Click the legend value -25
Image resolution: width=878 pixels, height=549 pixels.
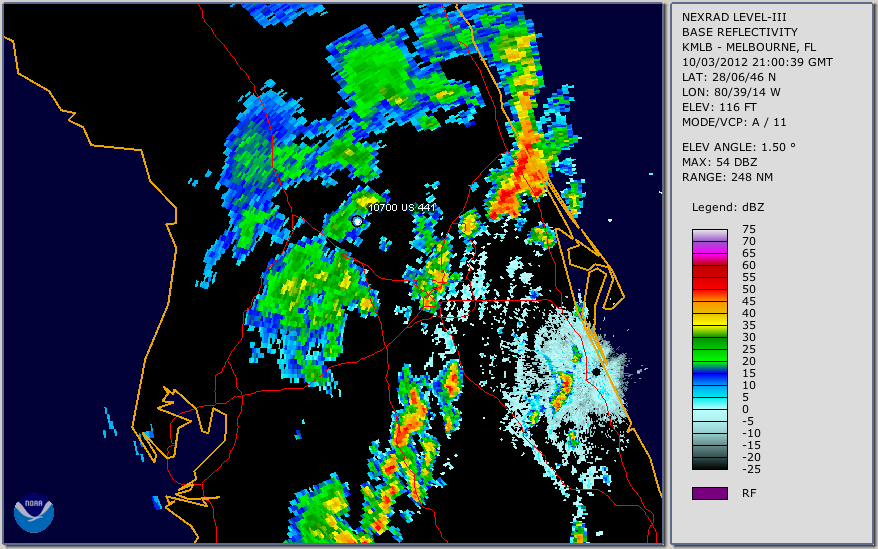[751, 469]
